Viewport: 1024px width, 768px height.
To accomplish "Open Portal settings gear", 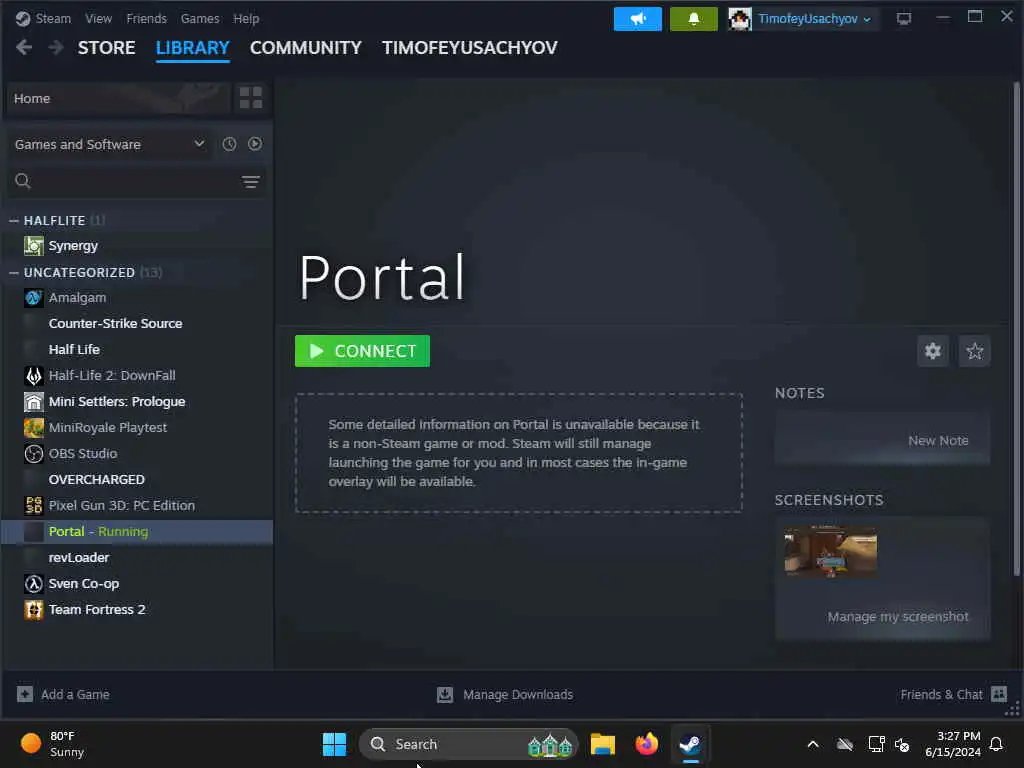I will click(933, 351).
